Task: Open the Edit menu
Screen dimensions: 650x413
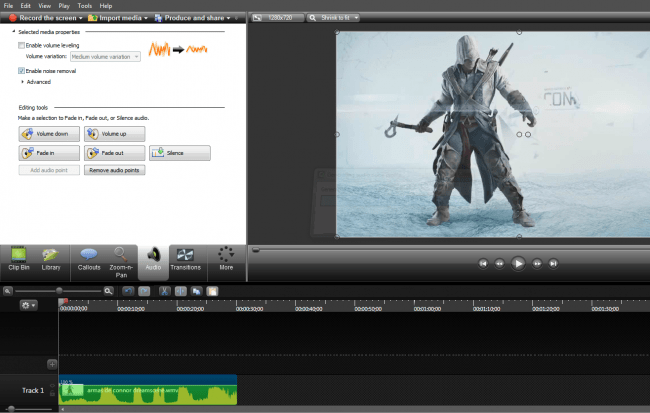Action: 26,6
